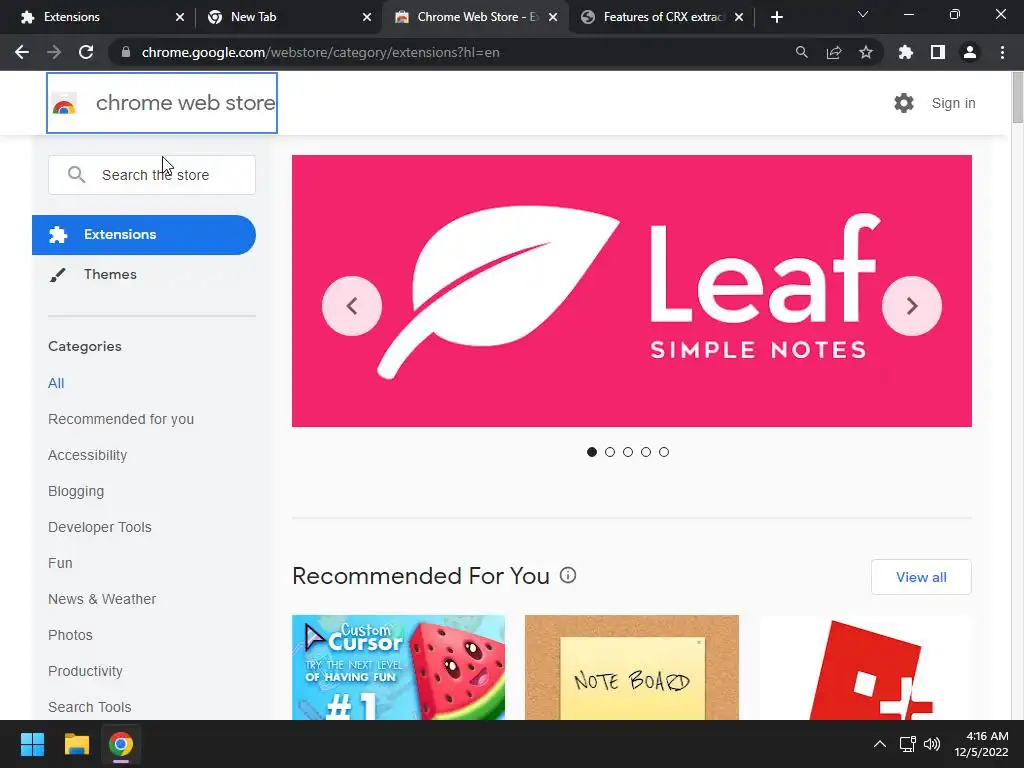Click the address bar zoom magnifier icon
1024x768 pixels.
(x=801, y=52)
